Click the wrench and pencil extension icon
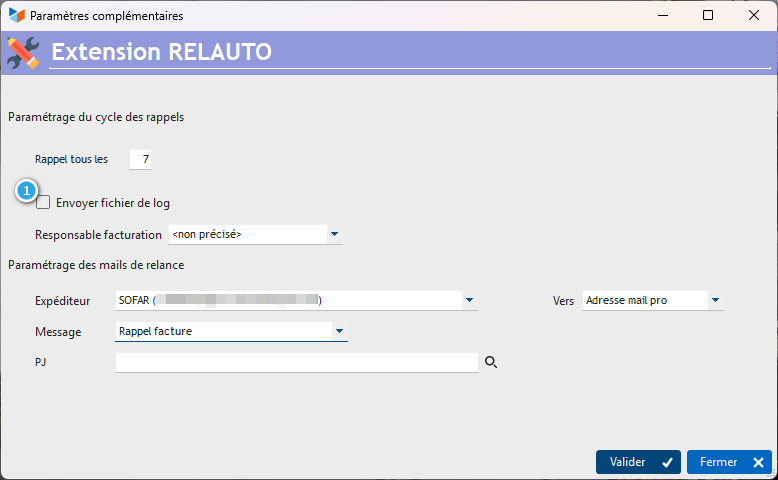 click(x=23, y=53)
